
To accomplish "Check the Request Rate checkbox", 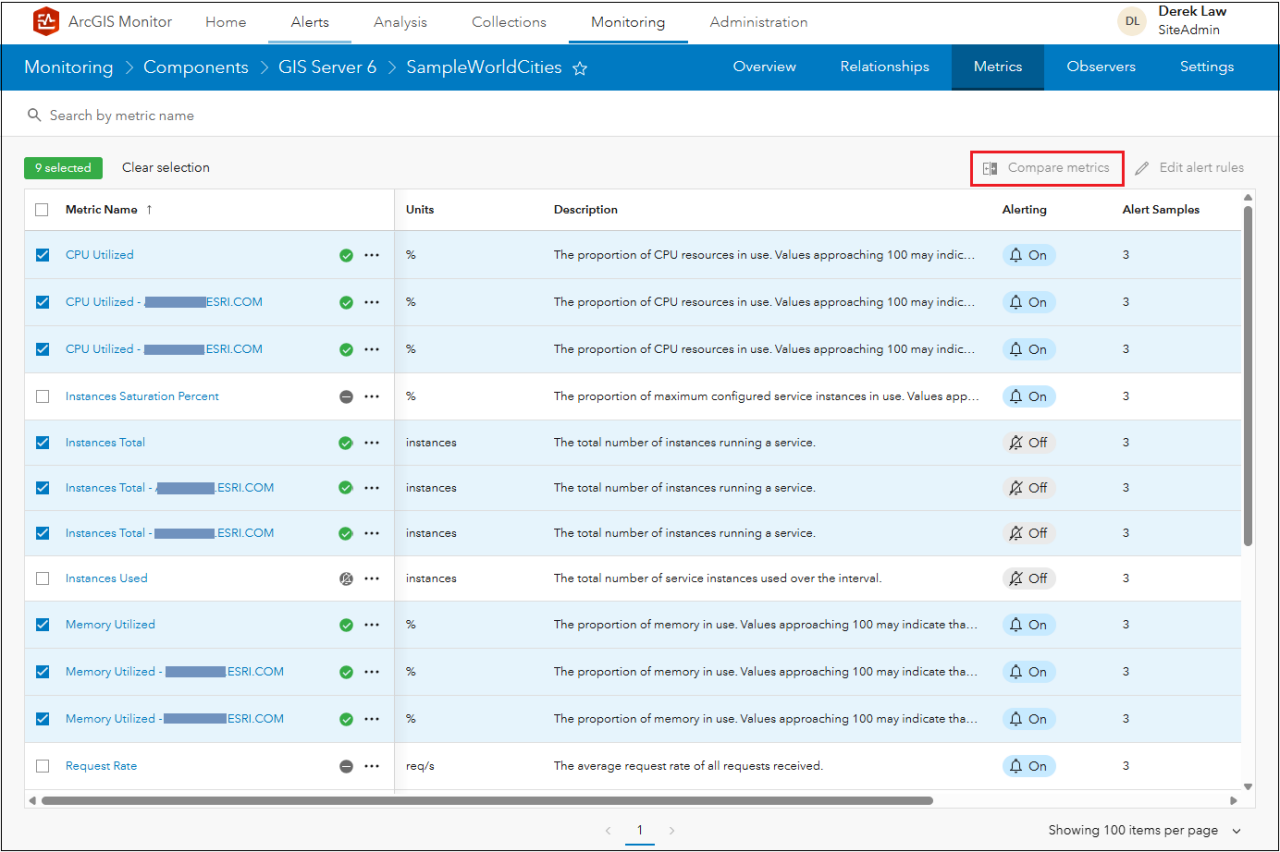I will coord(42,766).
